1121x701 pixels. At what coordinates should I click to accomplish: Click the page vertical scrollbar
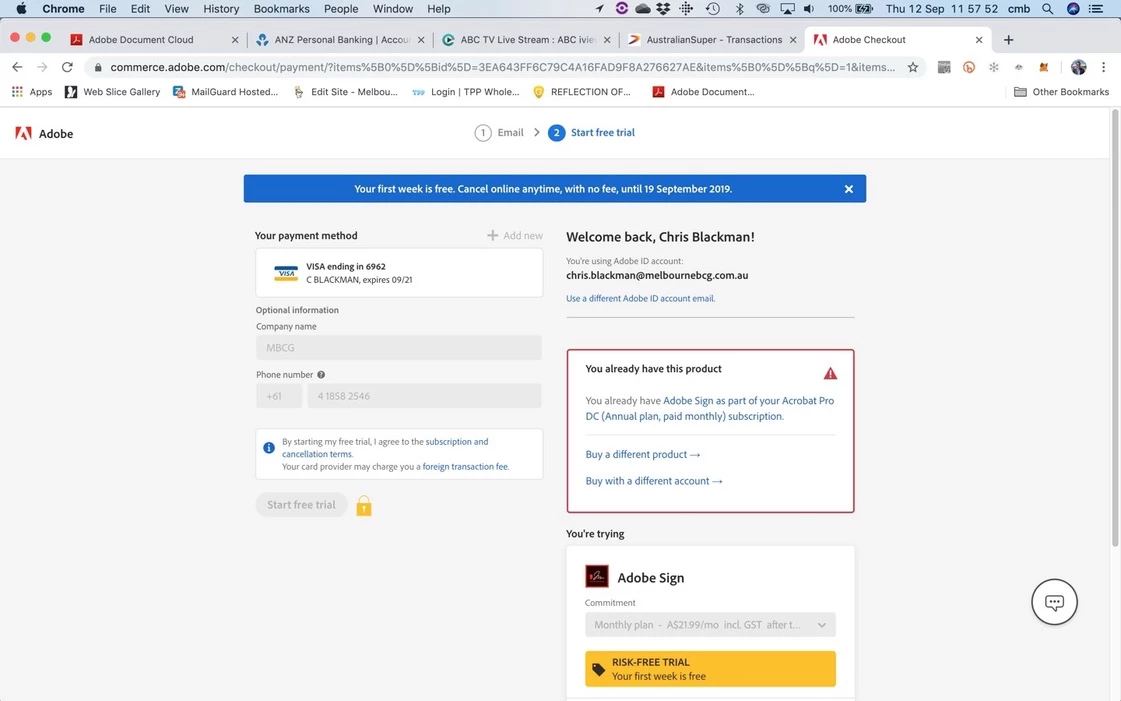(1115, 329)
